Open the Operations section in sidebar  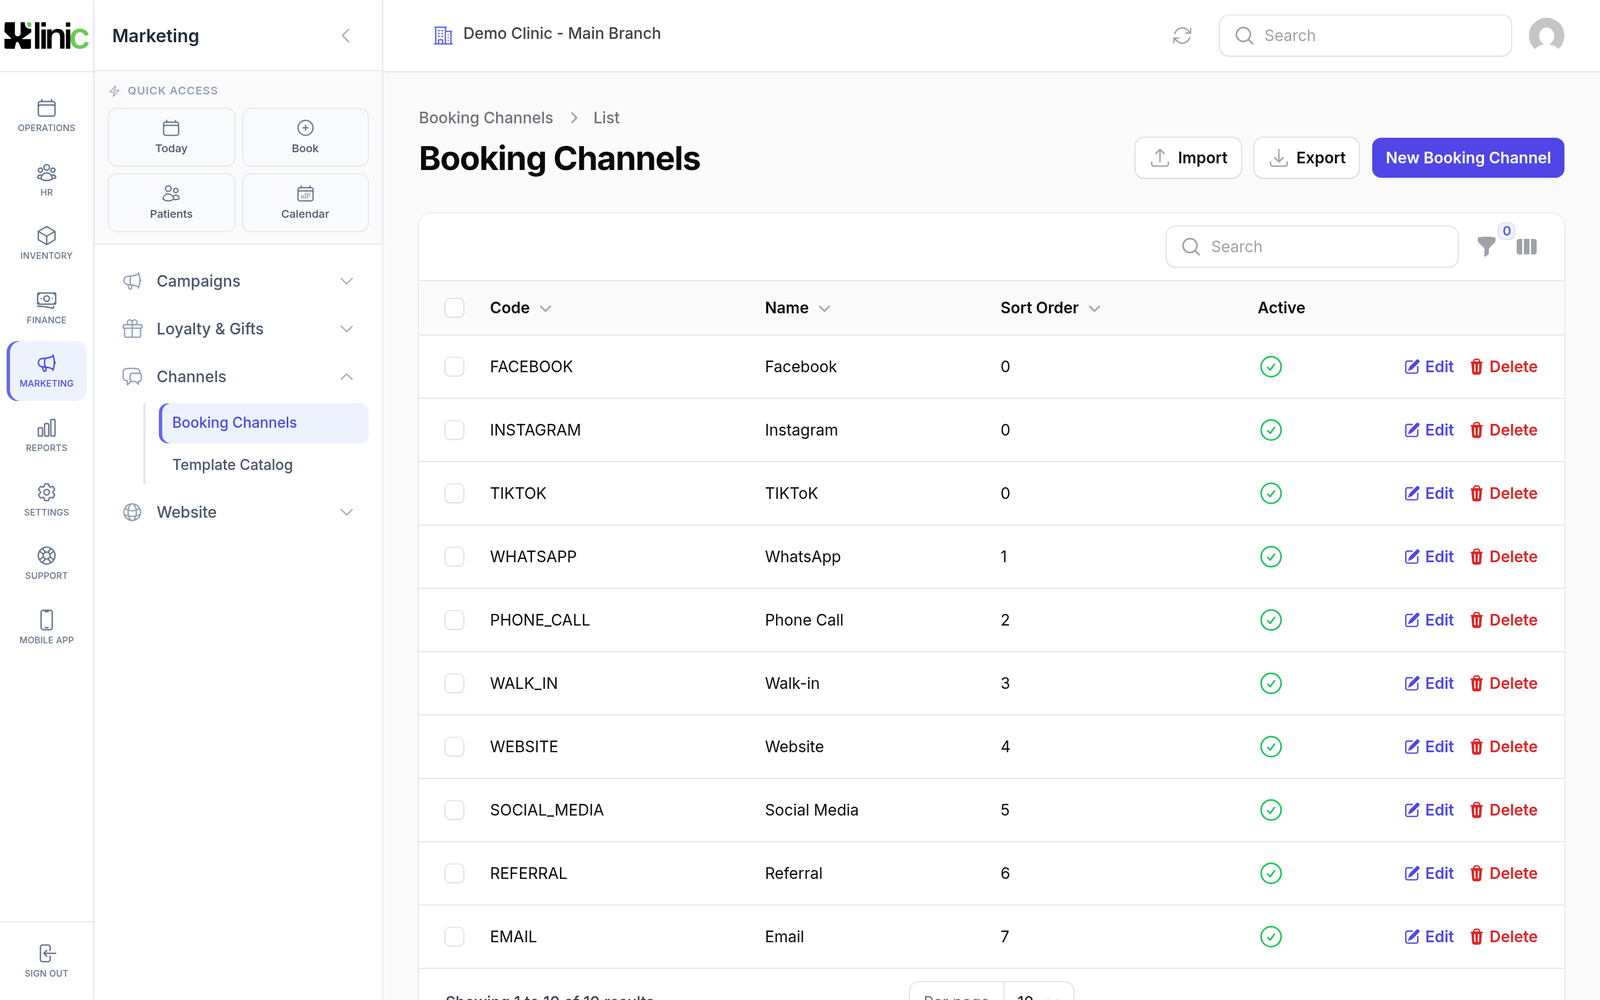point(46,115)
